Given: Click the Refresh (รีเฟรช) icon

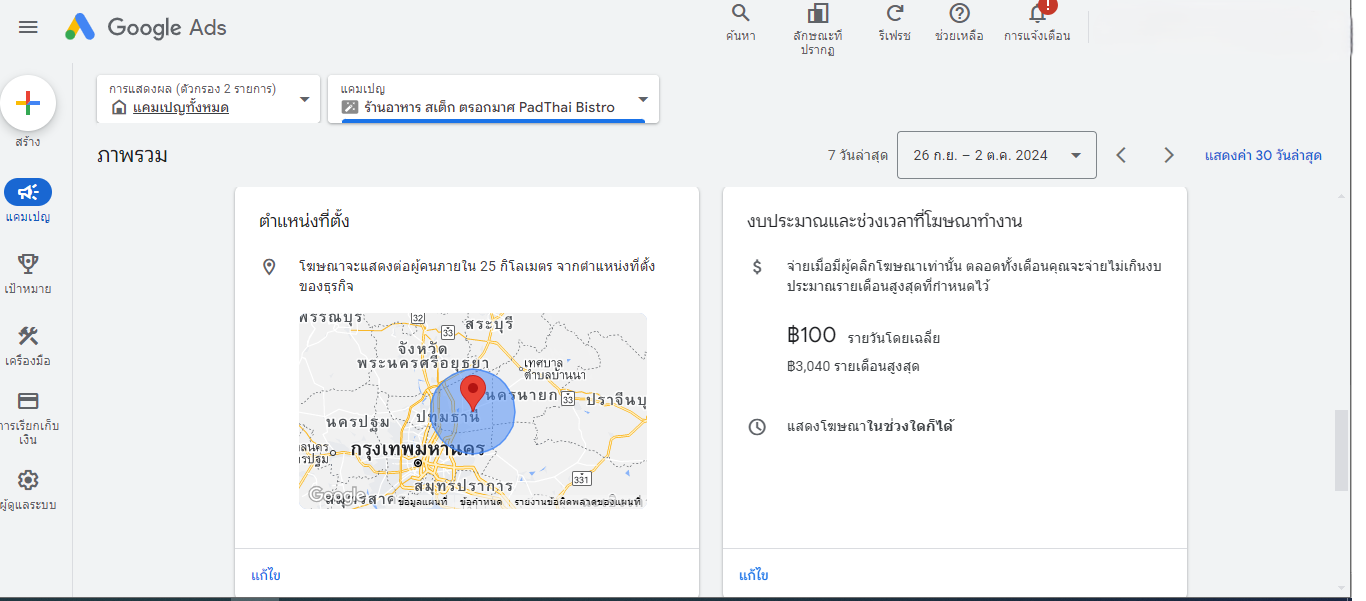Looking at the screenshot, I should pos(895,14).
